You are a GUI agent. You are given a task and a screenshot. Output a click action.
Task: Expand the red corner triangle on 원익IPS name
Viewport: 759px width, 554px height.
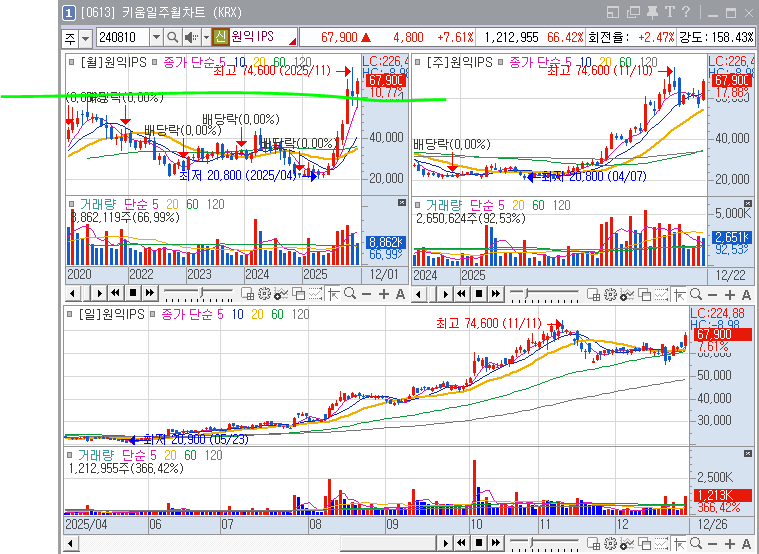click(x=293, y=42)
